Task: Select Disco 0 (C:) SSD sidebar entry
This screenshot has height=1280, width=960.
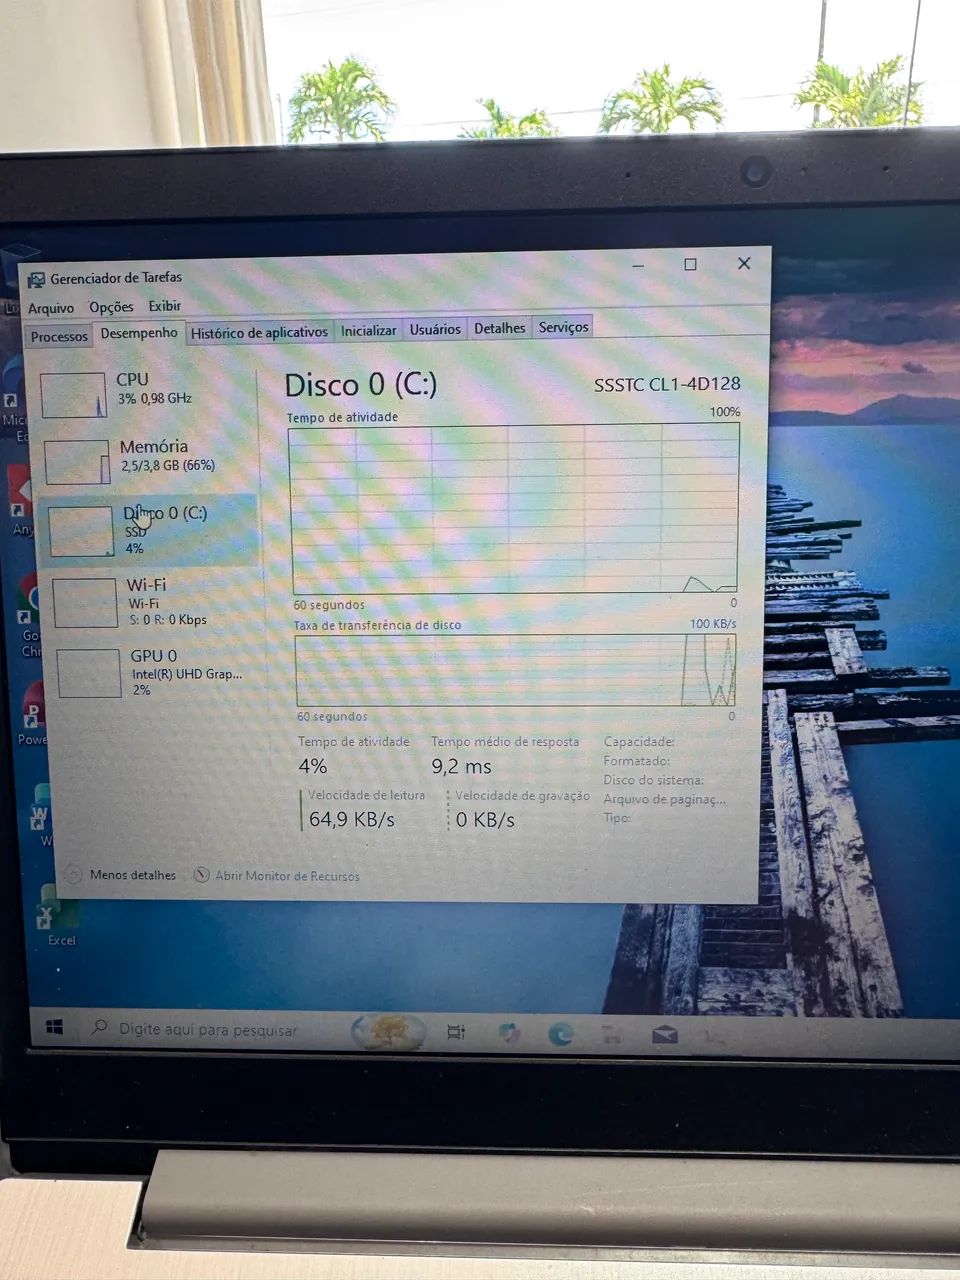Action: click(148, 529)
